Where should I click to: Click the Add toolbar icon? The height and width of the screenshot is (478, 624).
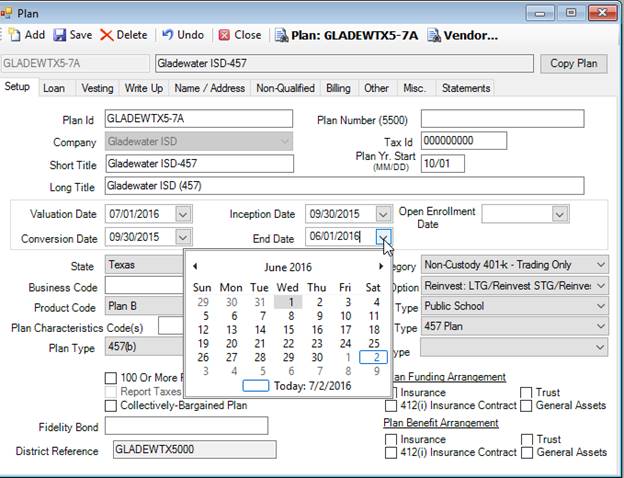[13, 35]
